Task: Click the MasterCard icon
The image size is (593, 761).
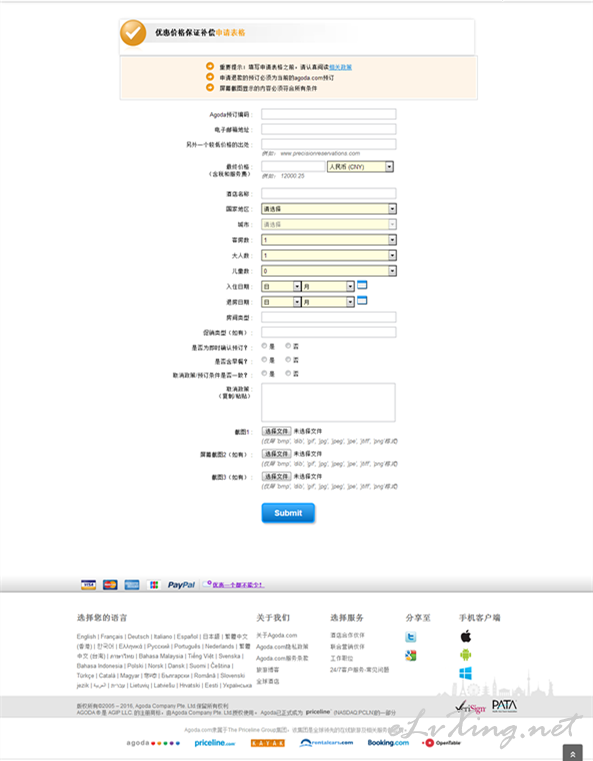Action: coord(110,585)
